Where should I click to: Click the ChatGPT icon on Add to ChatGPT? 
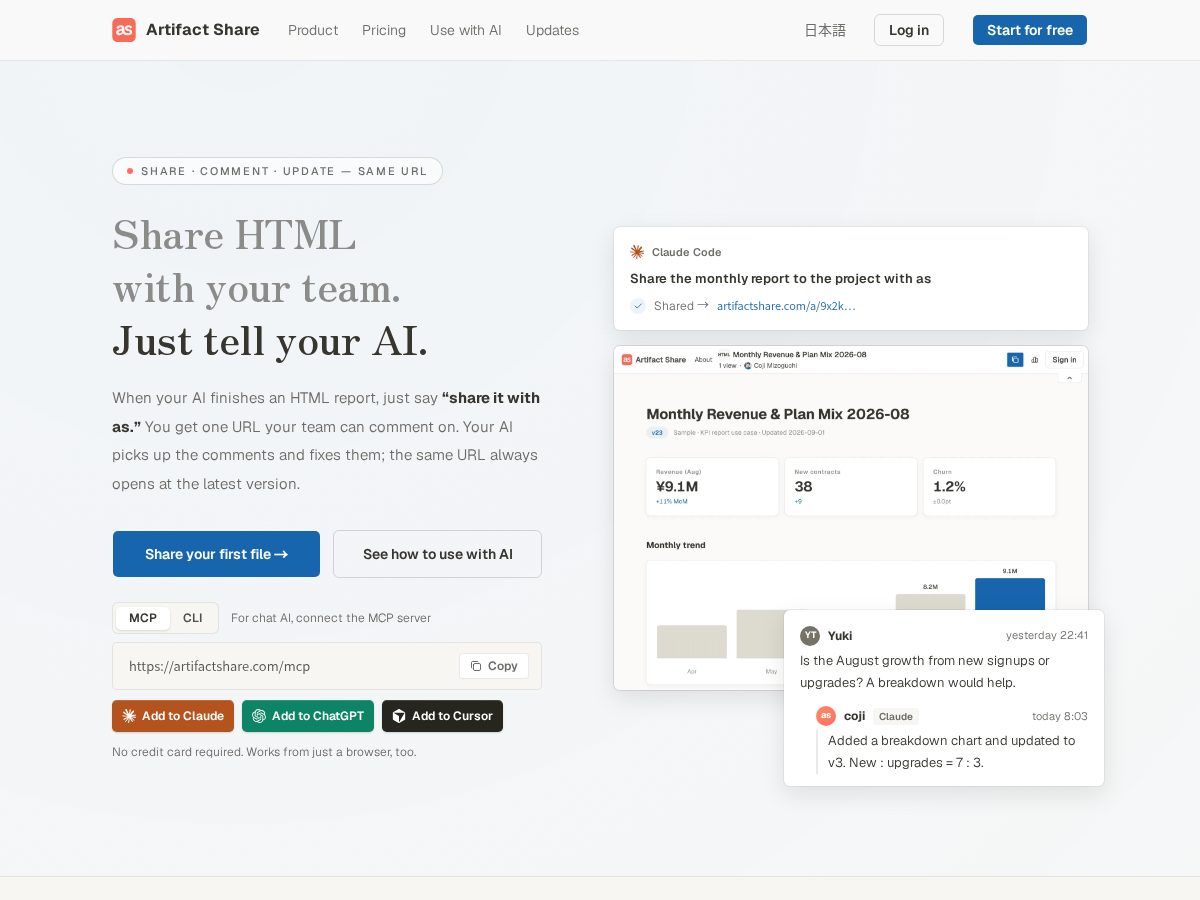259,716
